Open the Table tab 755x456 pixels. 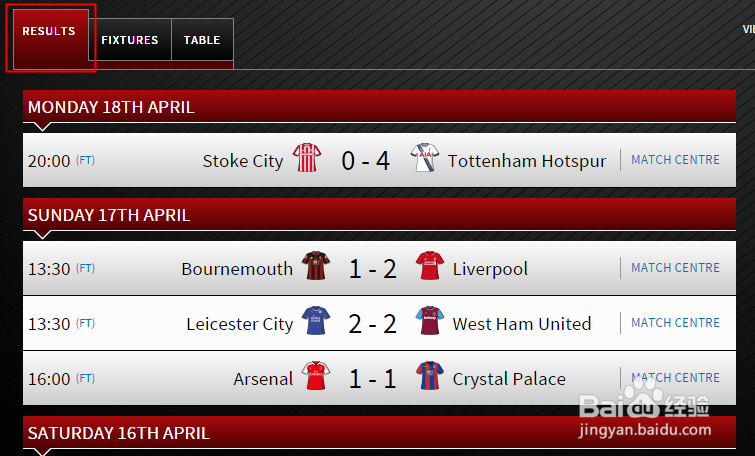pos(202,40)
